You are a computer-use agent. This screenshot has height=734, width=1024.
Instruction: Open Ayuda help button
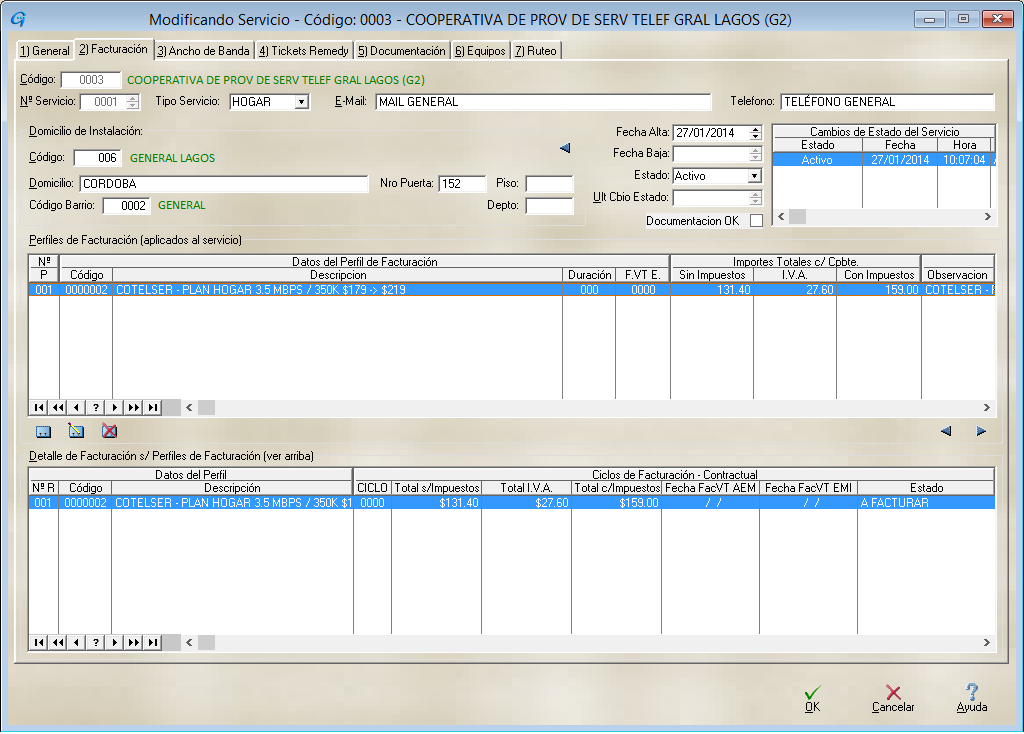(x=972, y=700)
